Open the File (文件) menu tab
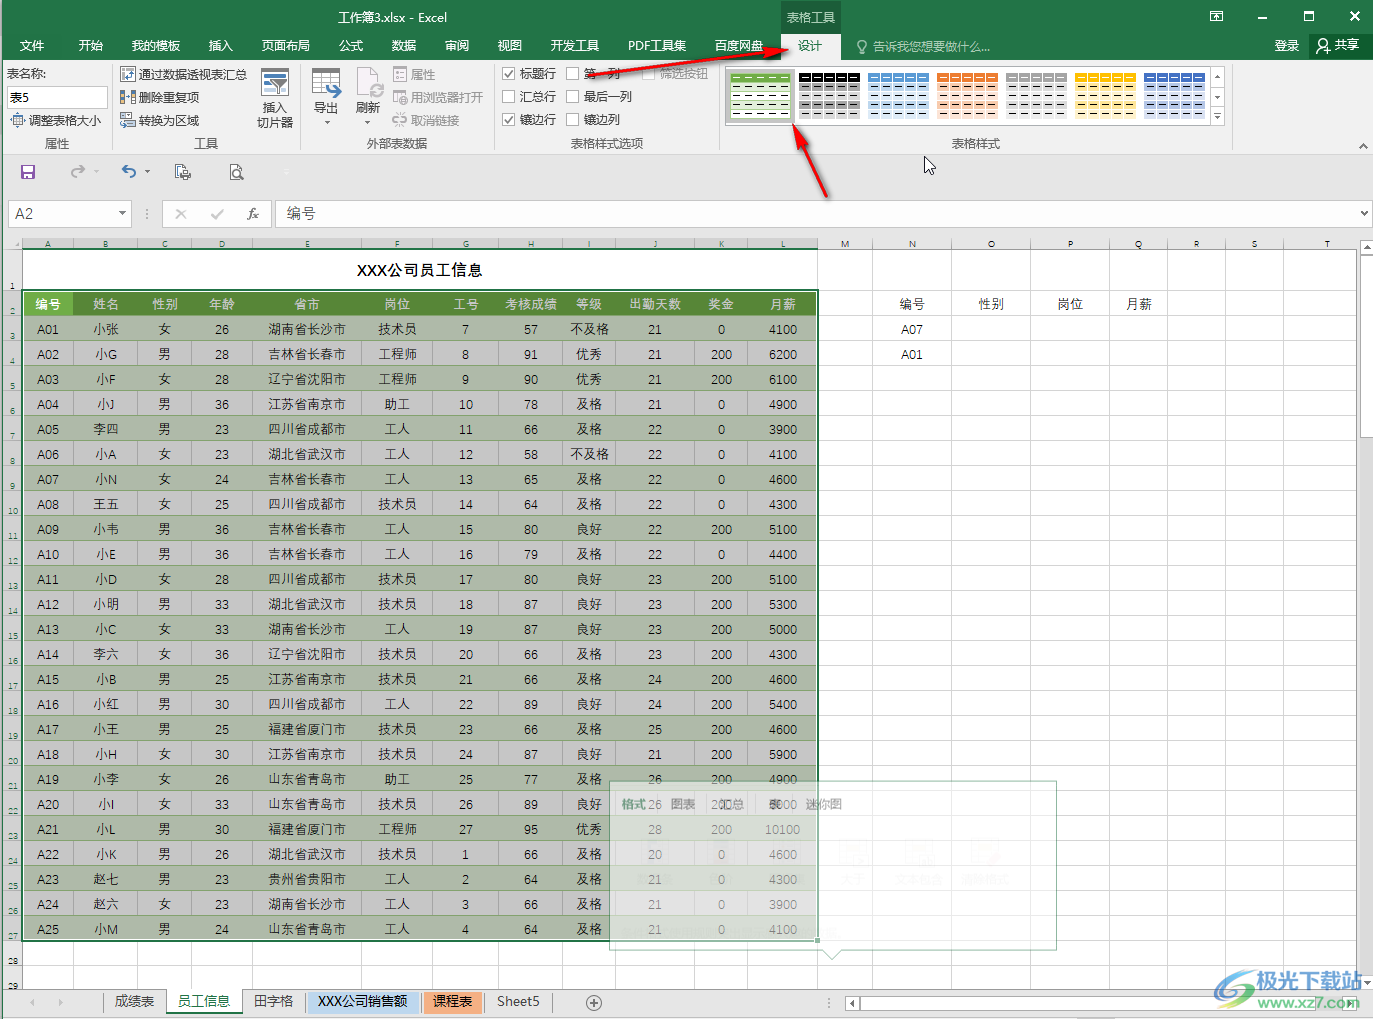The height and width of the screenshot is (1019, 1373). tap(32, 46)
